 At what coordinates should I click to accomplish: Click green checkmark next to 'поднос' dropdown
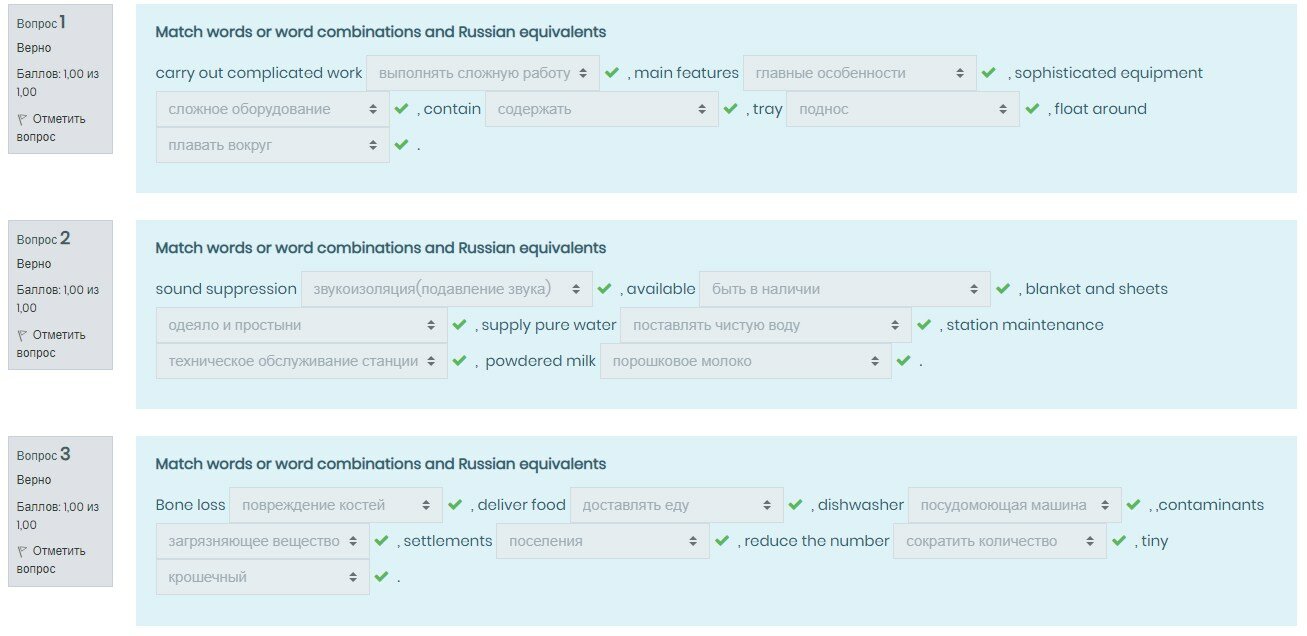pyautogui.click(x=1031, y=109)
